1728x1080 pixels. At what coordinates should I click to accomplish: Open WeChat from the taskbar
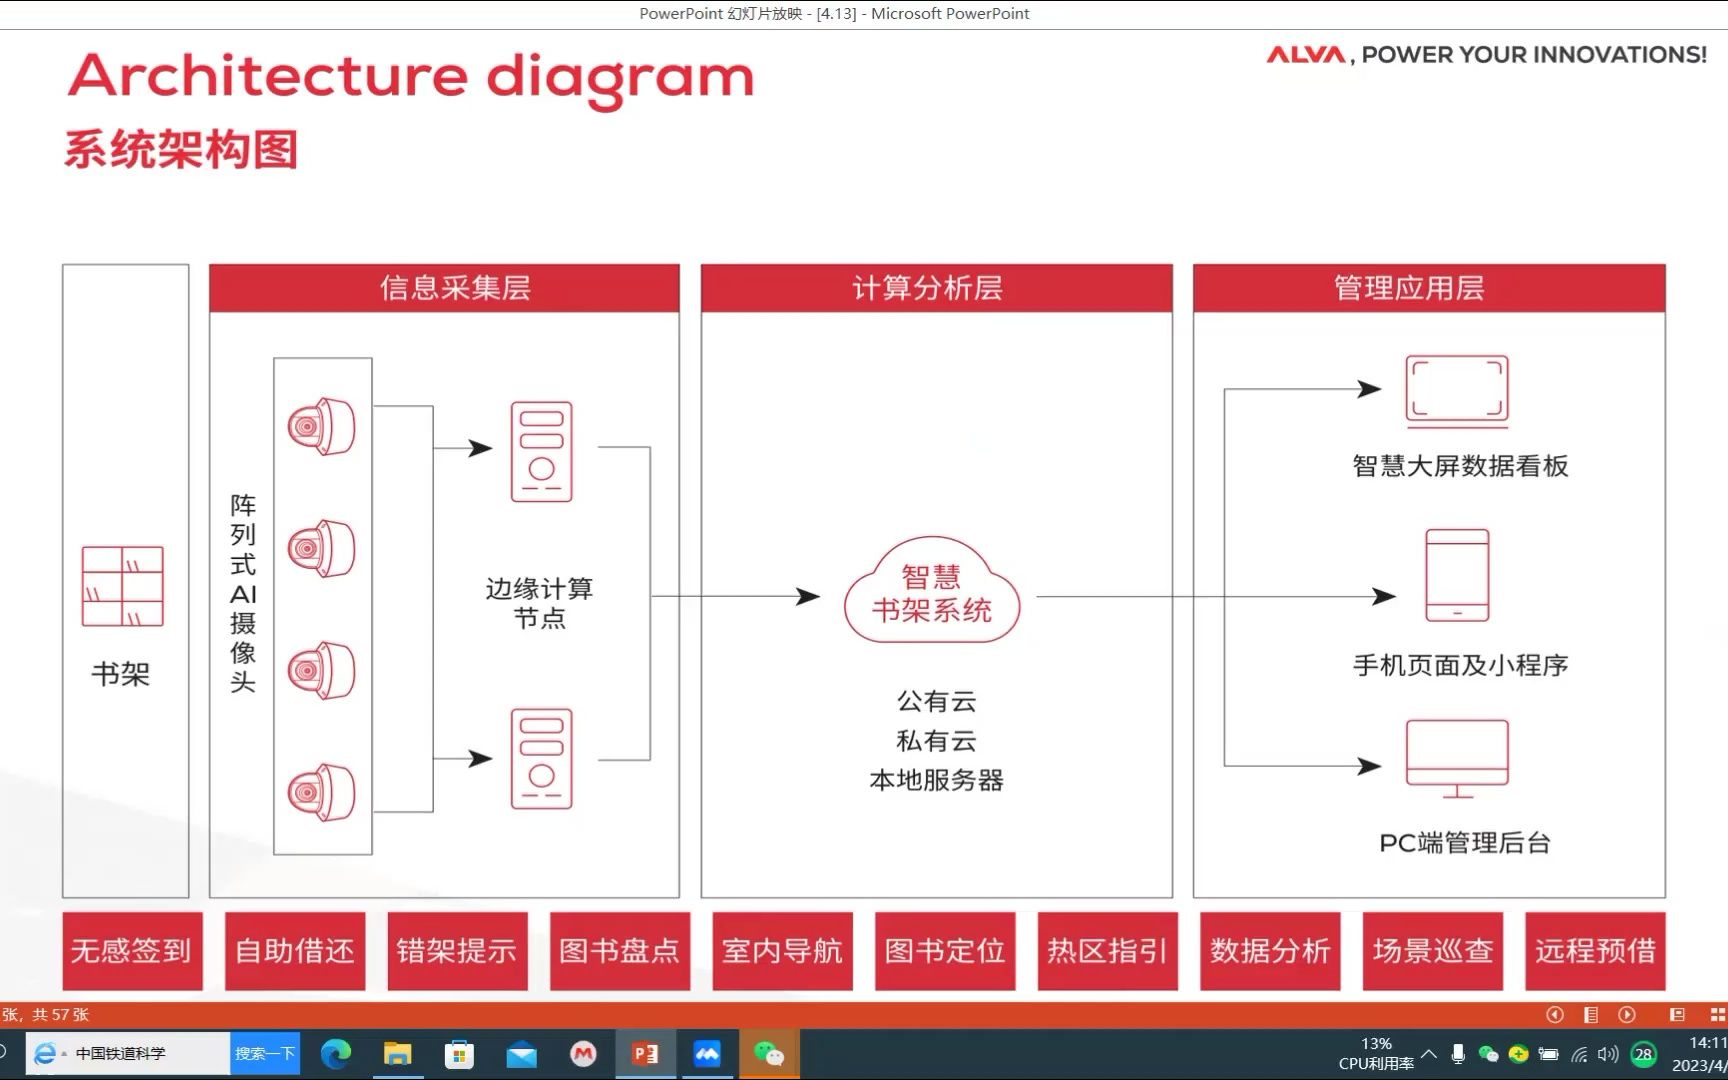pyautogui.click(x=769, y=1054)
